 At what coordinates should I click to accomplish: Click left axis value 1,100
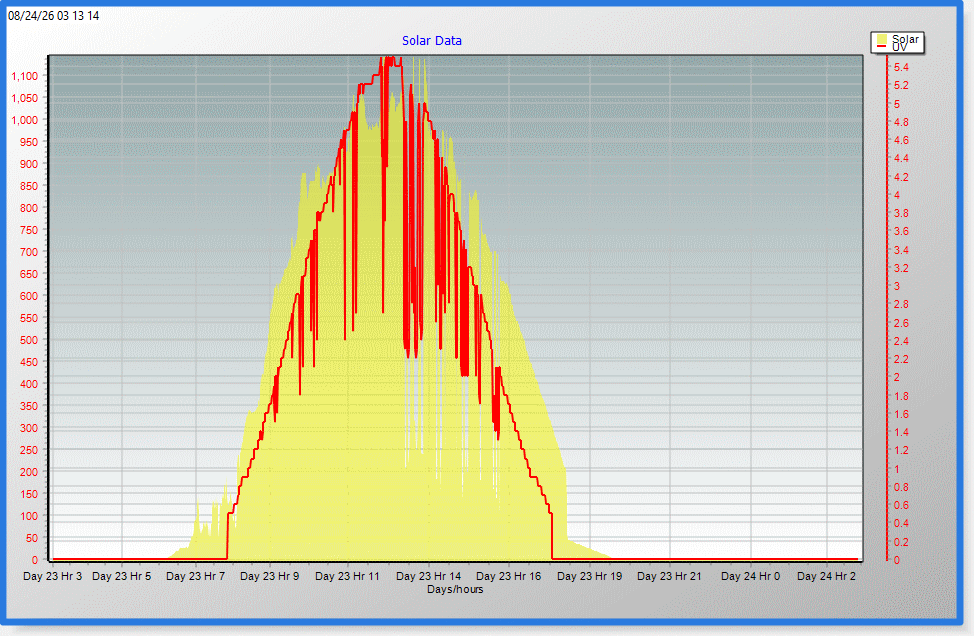click(25, 76)
